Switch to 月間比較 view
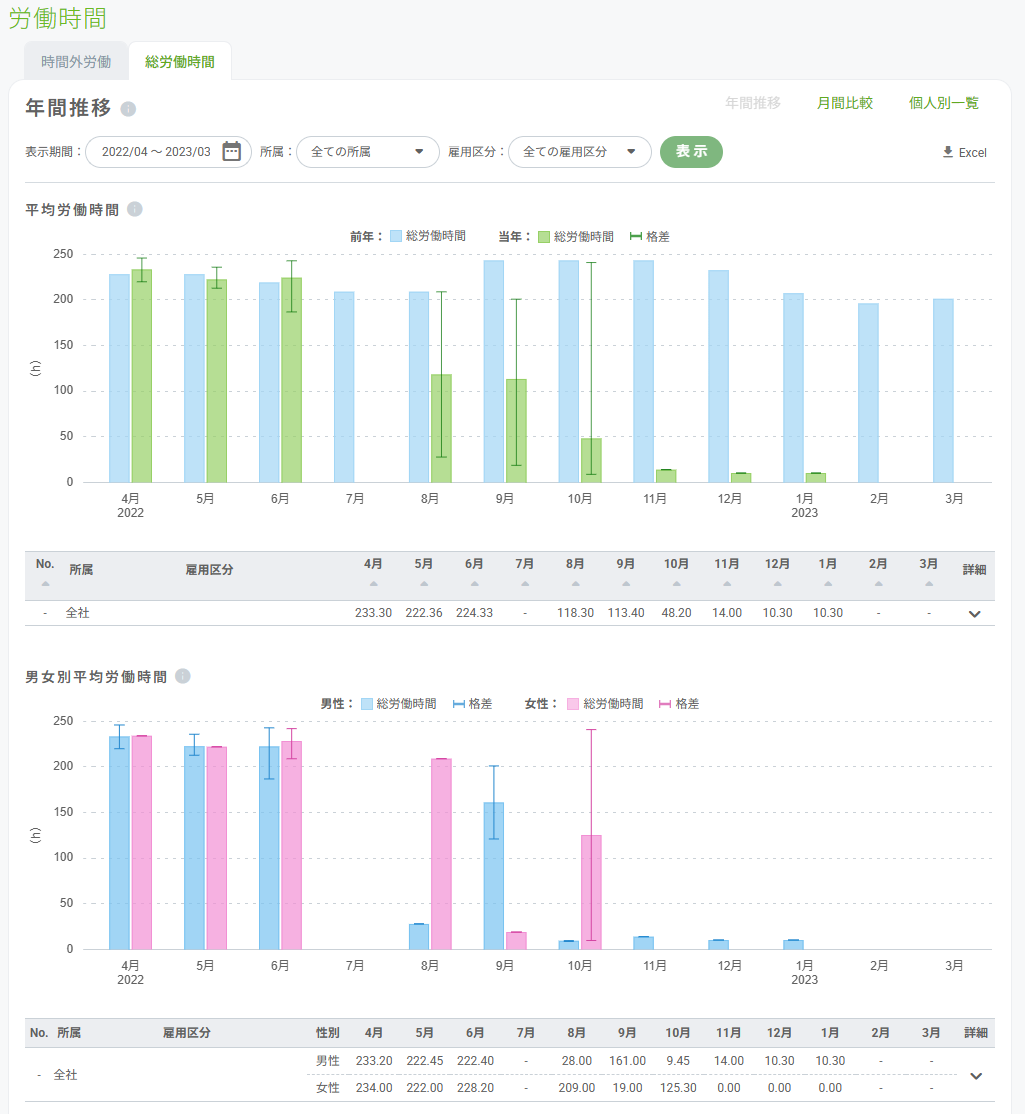The width and height of the screenshot is (1025, 1114). [845, 103]
